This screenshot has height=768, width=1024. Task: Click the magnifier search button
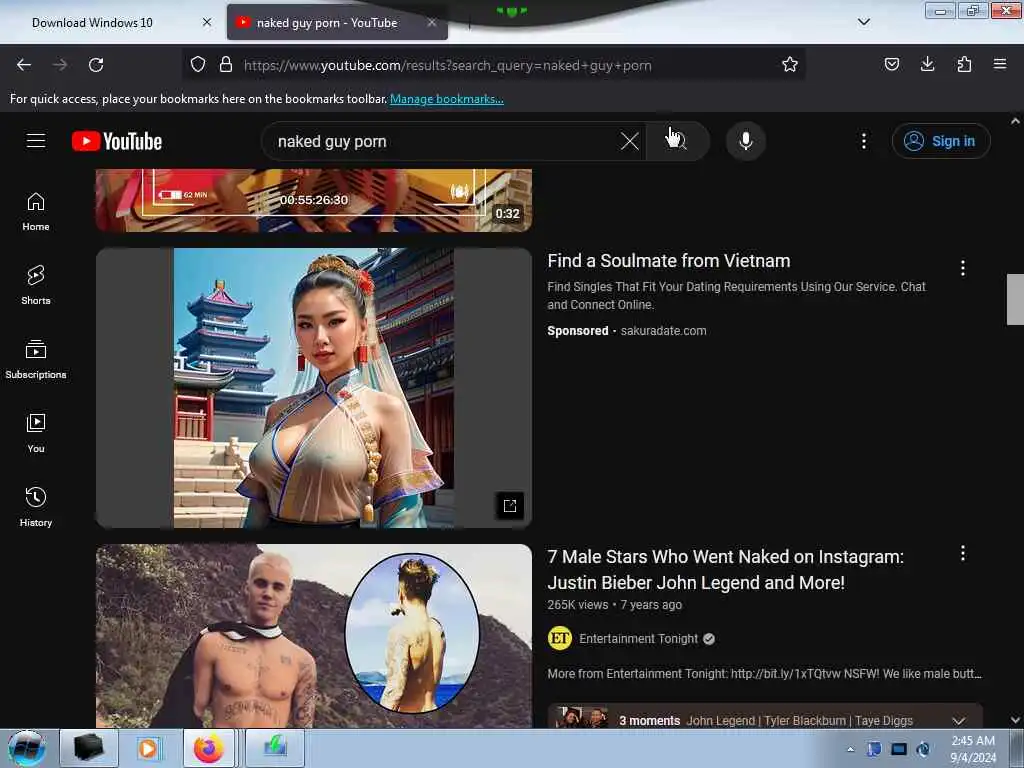click(x=677, y=141)
